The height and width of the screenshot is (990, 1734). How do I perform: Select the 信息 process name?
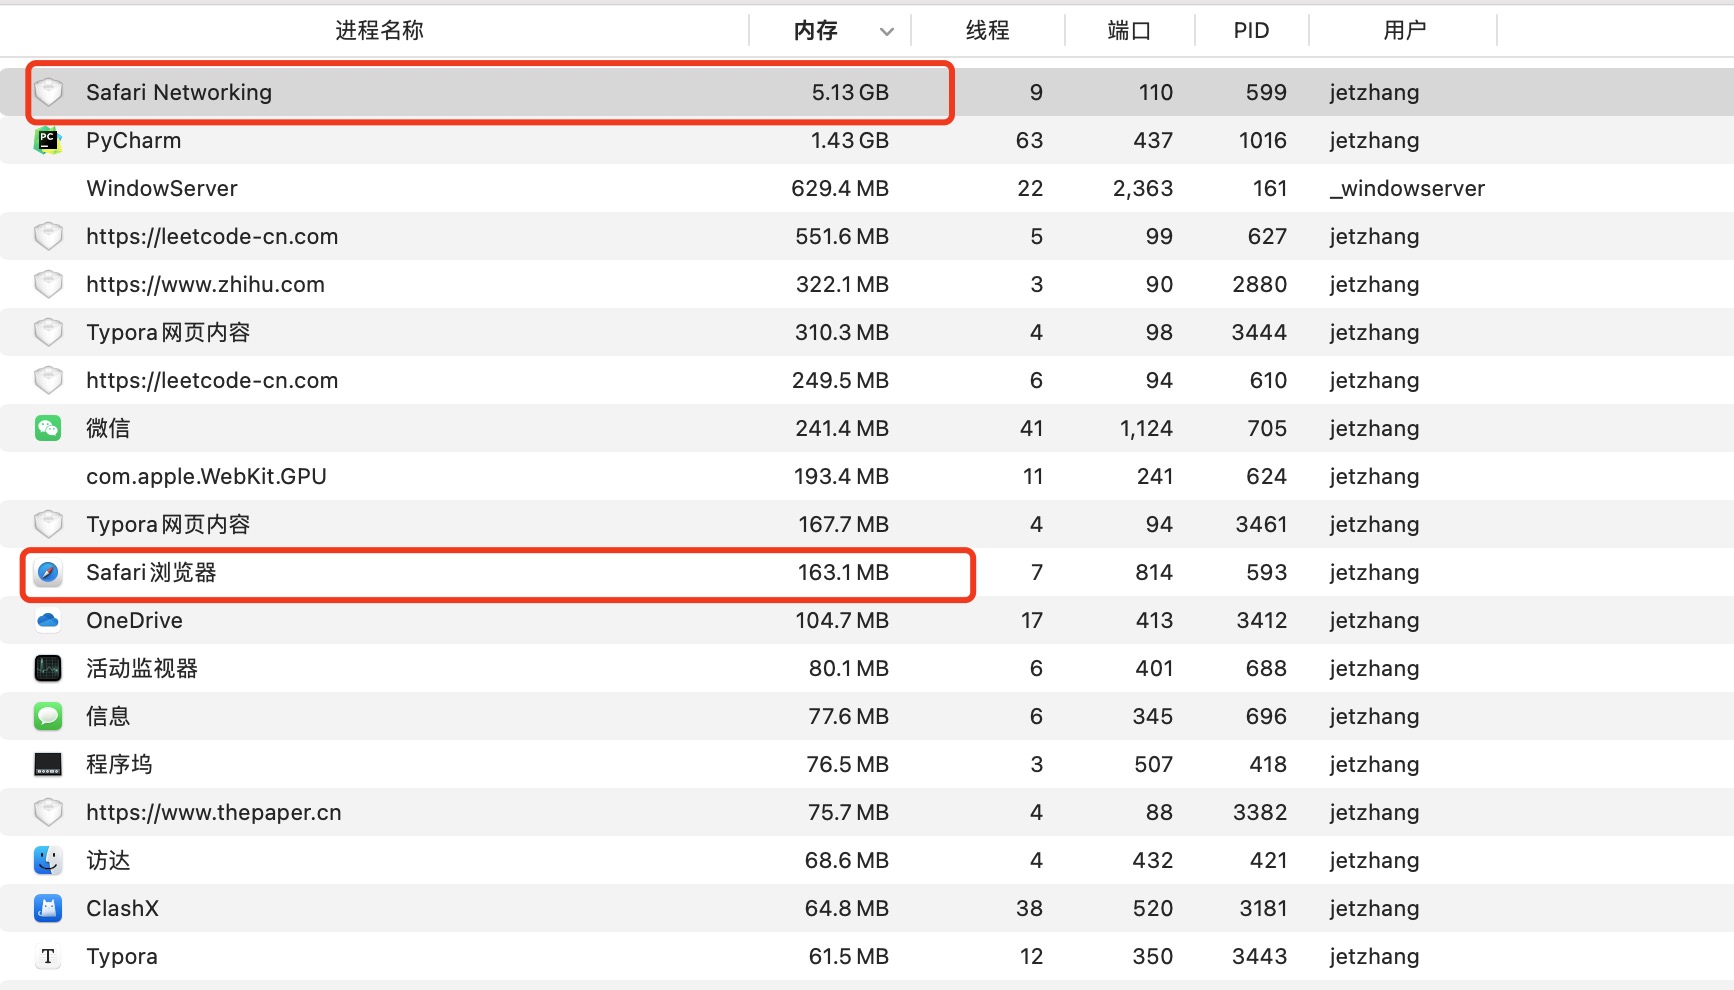click(108, 716)
